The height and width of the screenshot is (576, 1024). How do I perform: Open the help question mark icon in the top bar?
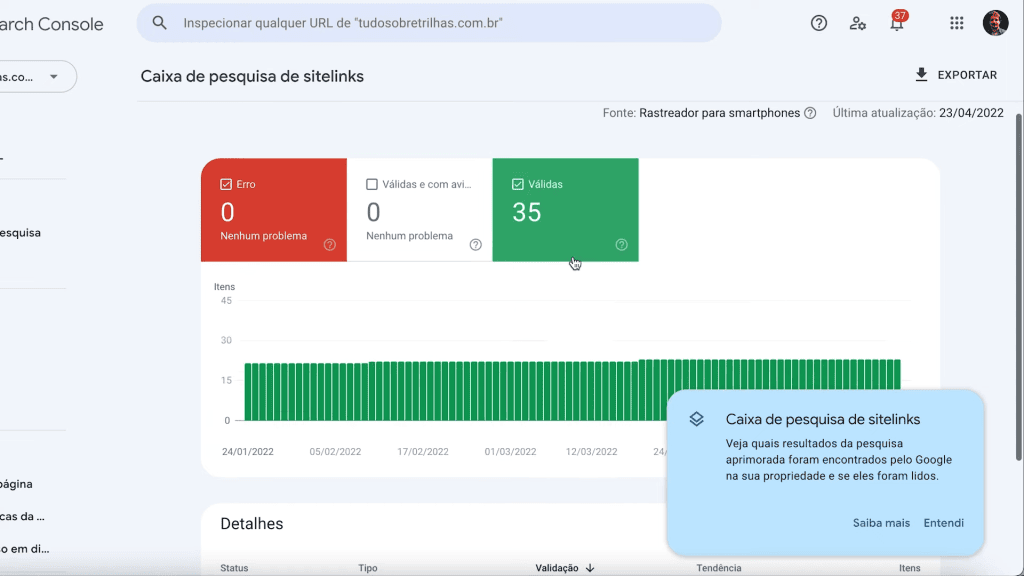819,22
